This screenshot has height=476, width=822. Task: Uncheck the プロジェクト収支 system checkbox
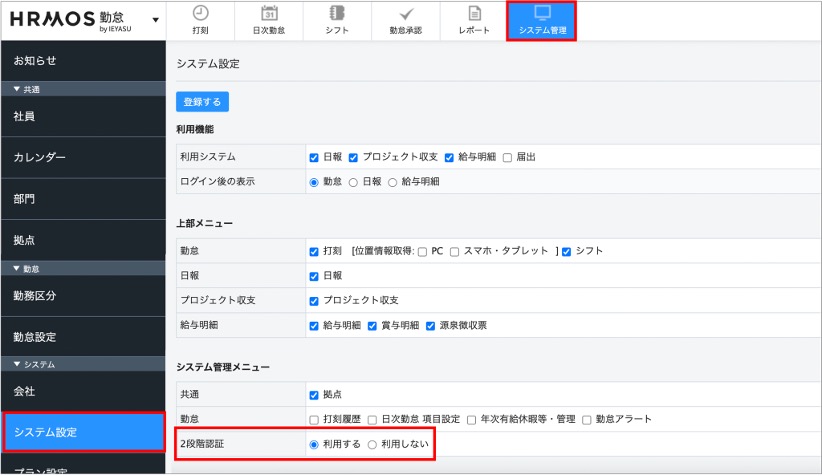pos(354,157)
